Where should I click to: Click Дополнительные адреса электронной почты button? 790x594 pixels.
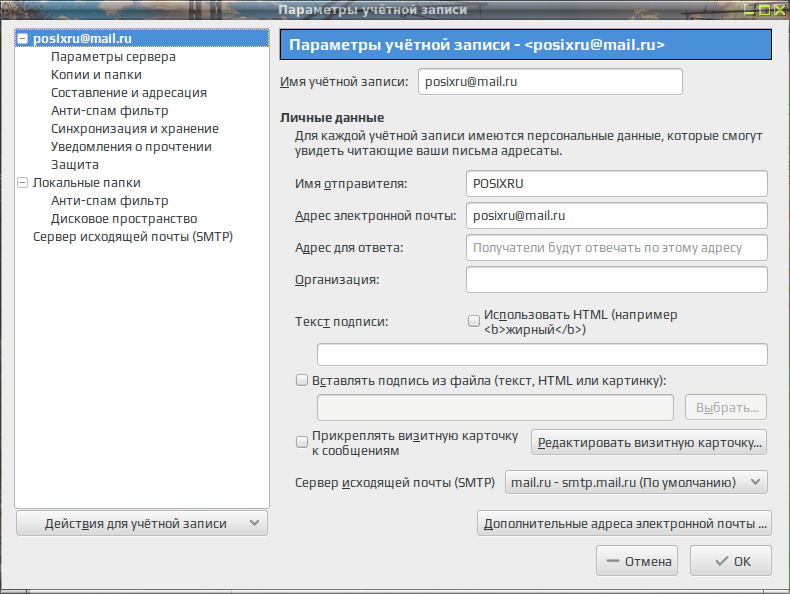624,523
